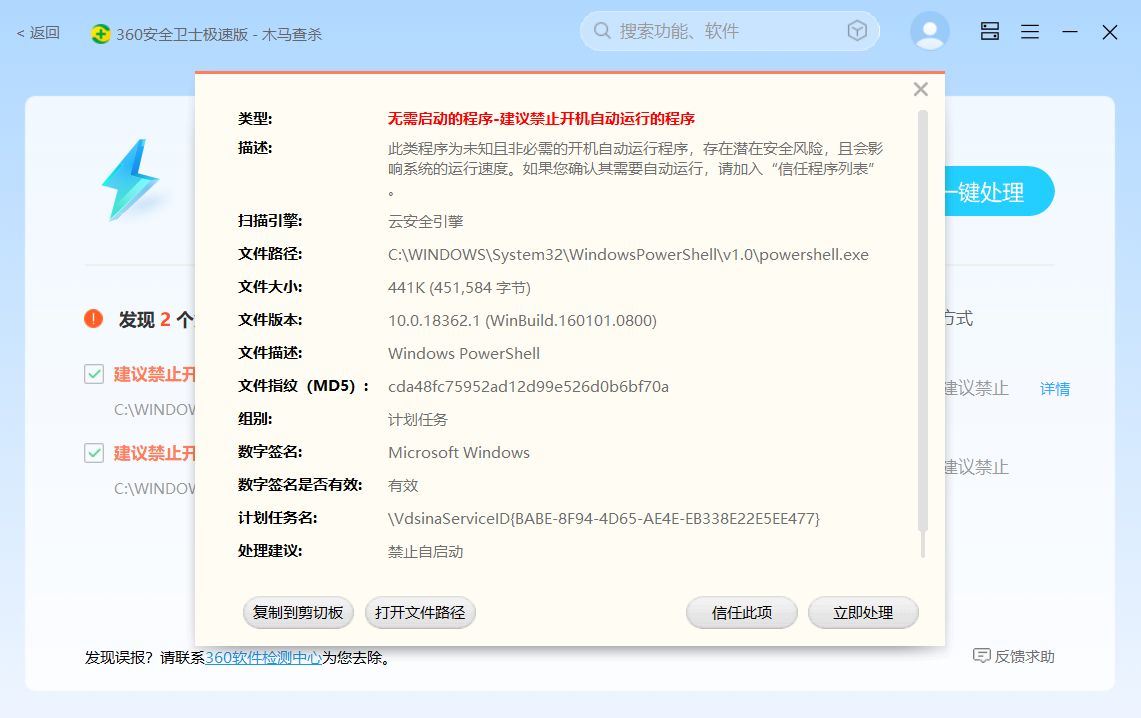Viewport: 1141px width, 718px height.
Task: Open the 360软件检测中心 link
Action: pyautogui.click(x=263, y=658)
